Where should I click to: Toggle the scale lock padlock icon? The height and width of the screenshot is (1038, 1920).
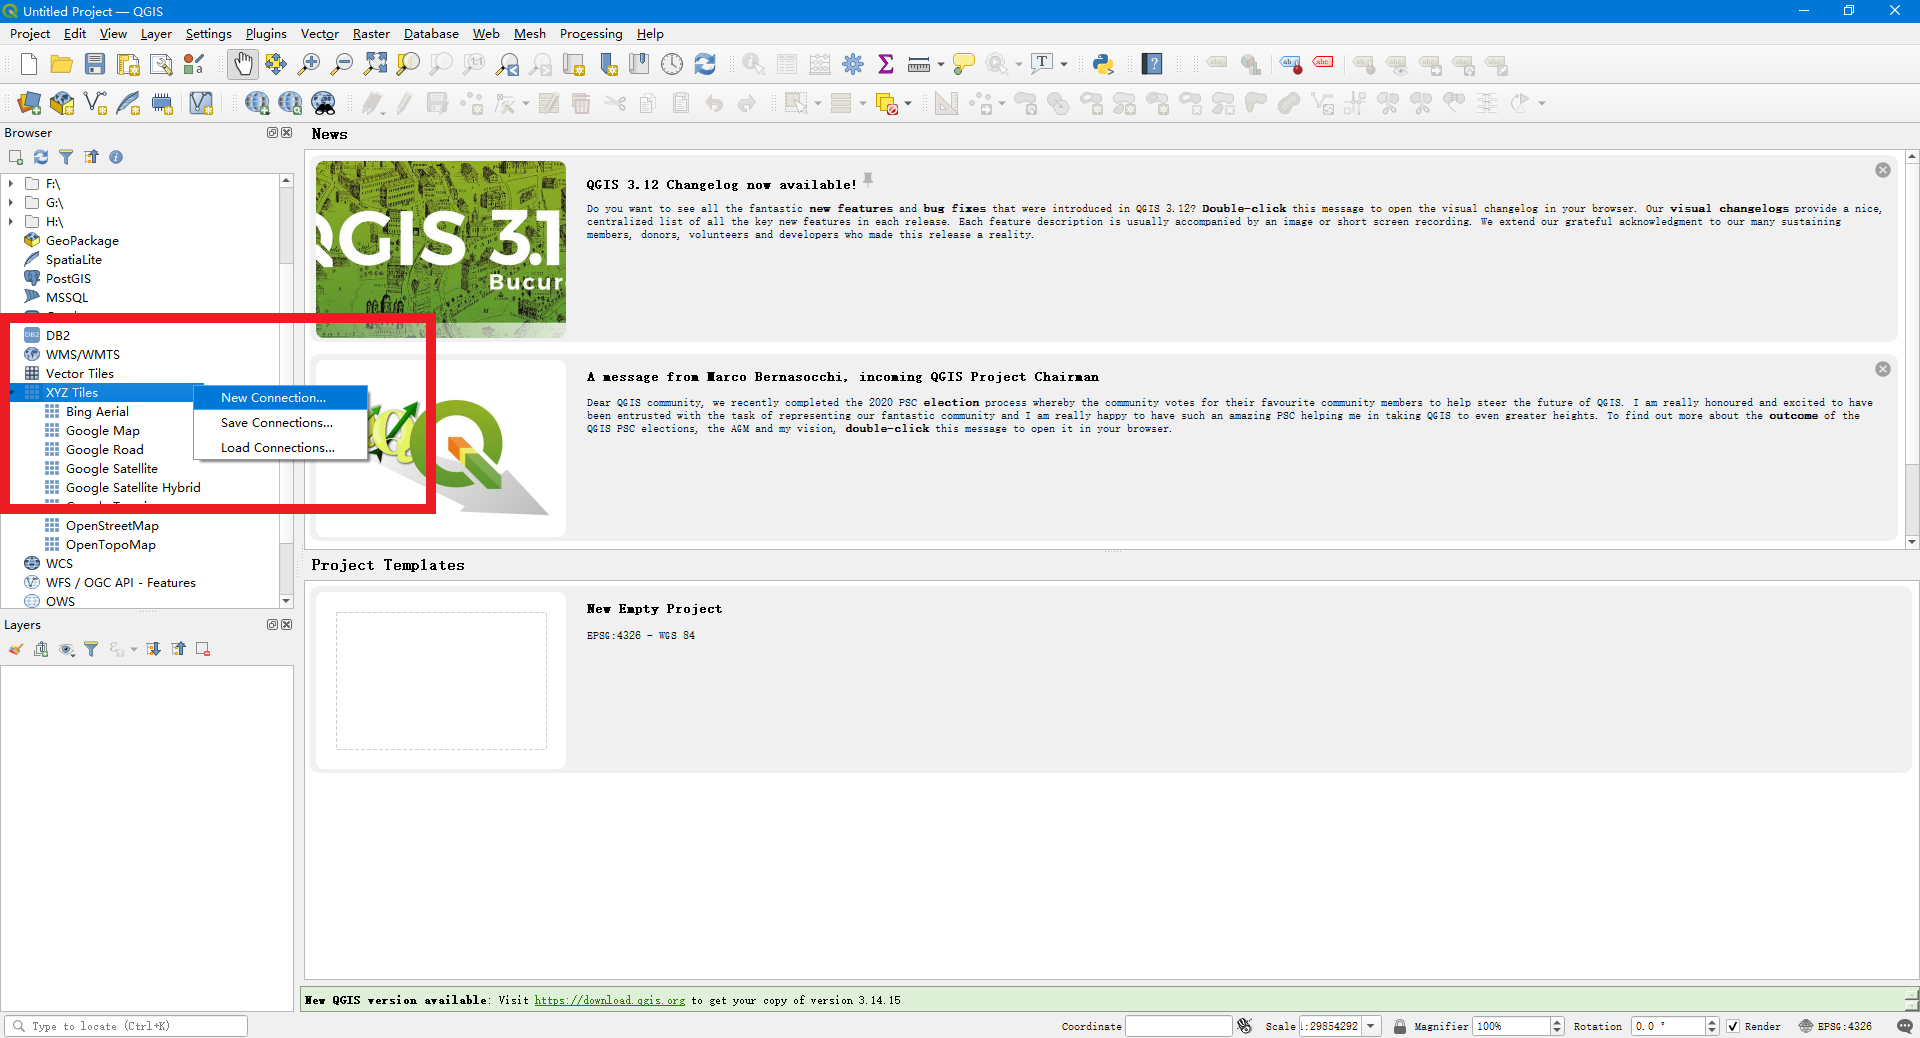(x=1400, y=1026)
